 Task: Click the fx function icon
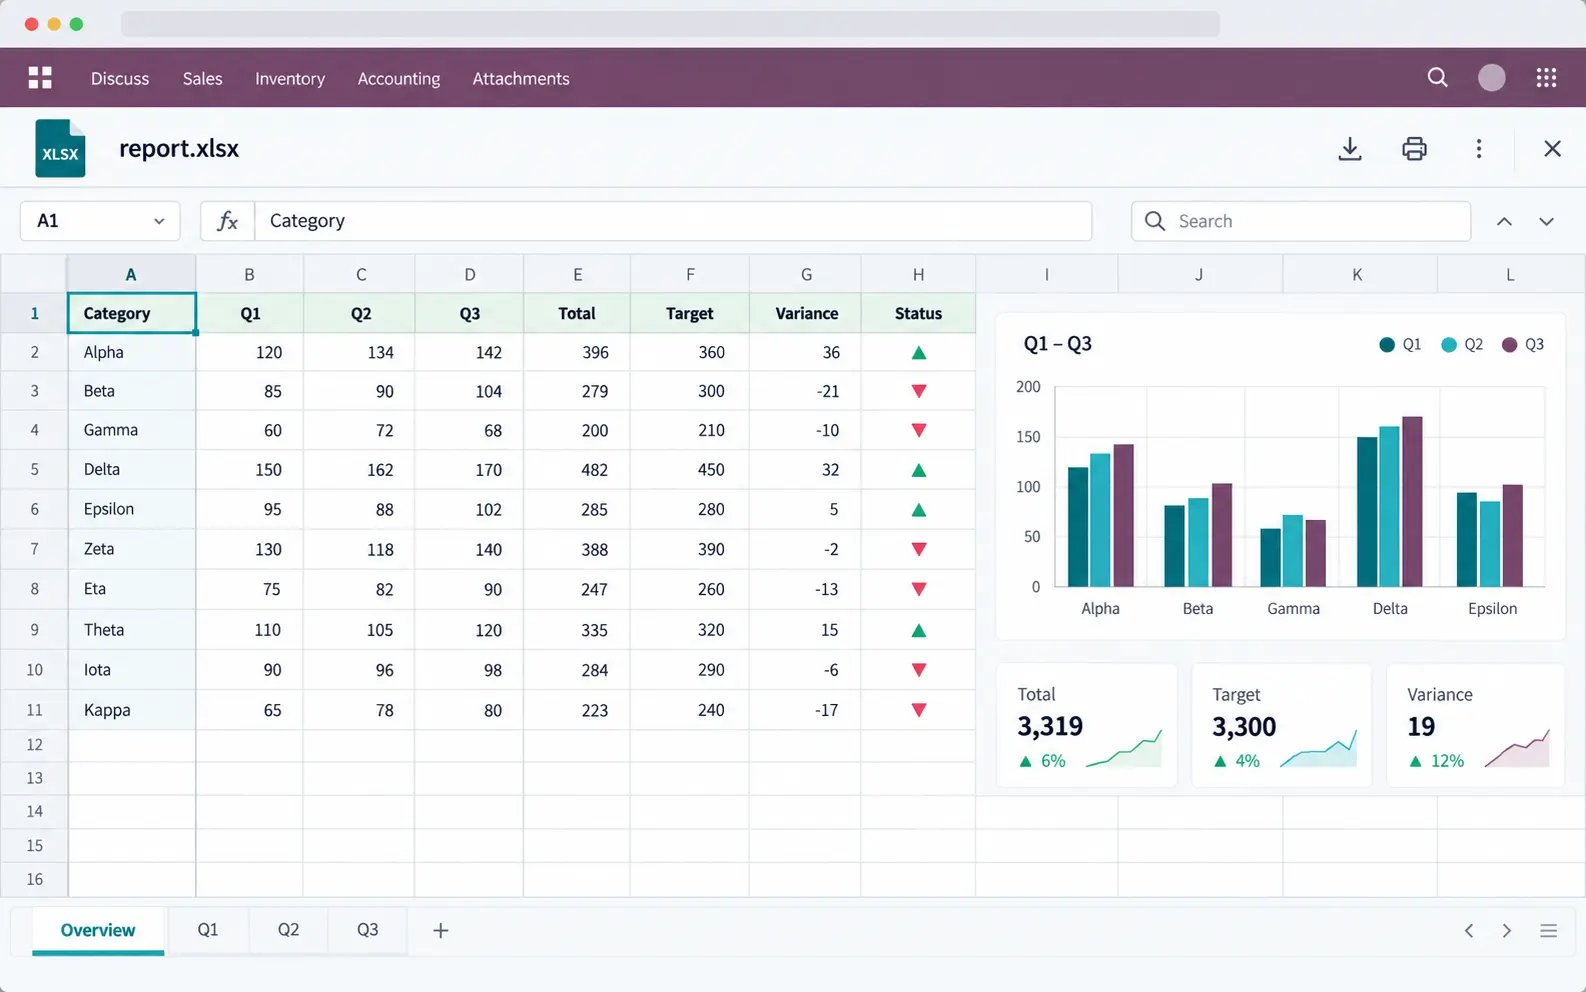(228, 221)
